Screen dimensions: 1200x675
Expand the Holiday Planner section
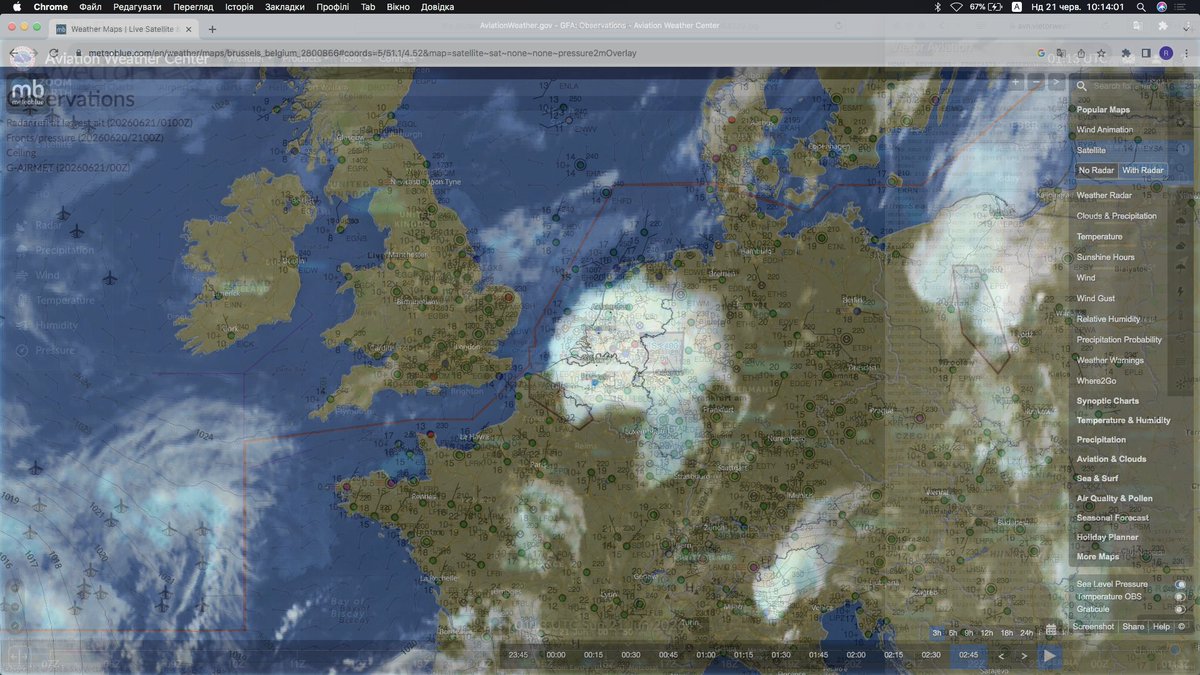pyautogui.click(x=1107, y=537)
